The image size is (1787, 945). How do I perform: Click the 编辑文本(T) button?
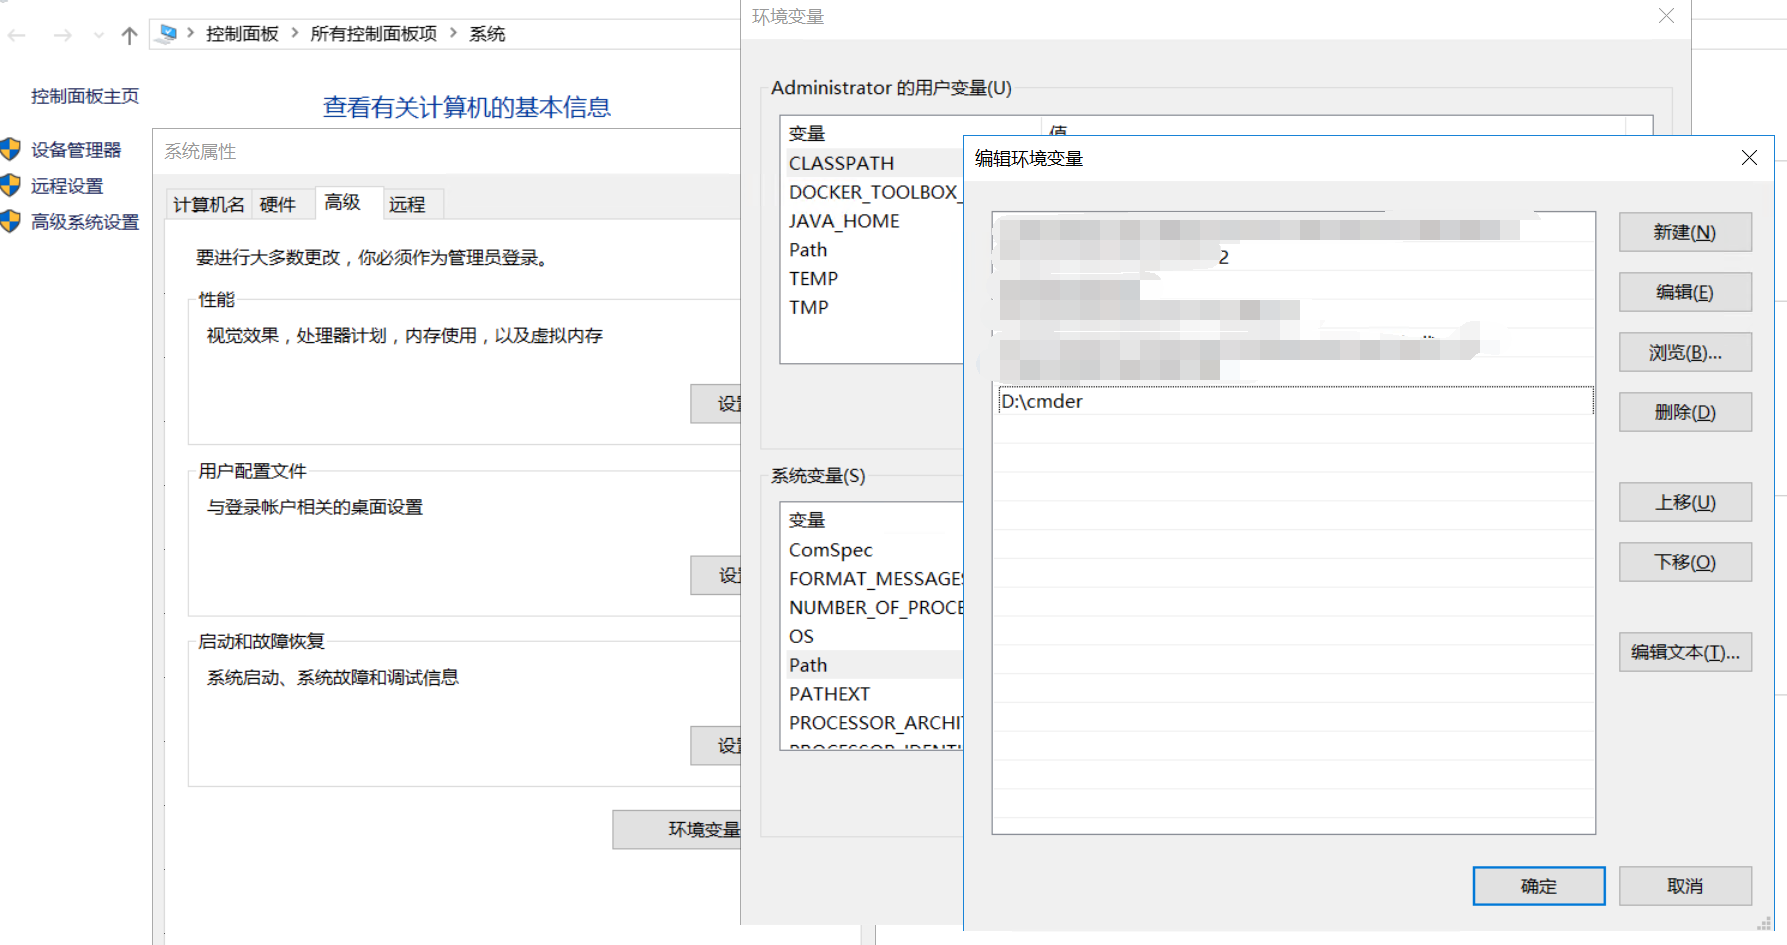point(1685,651)
